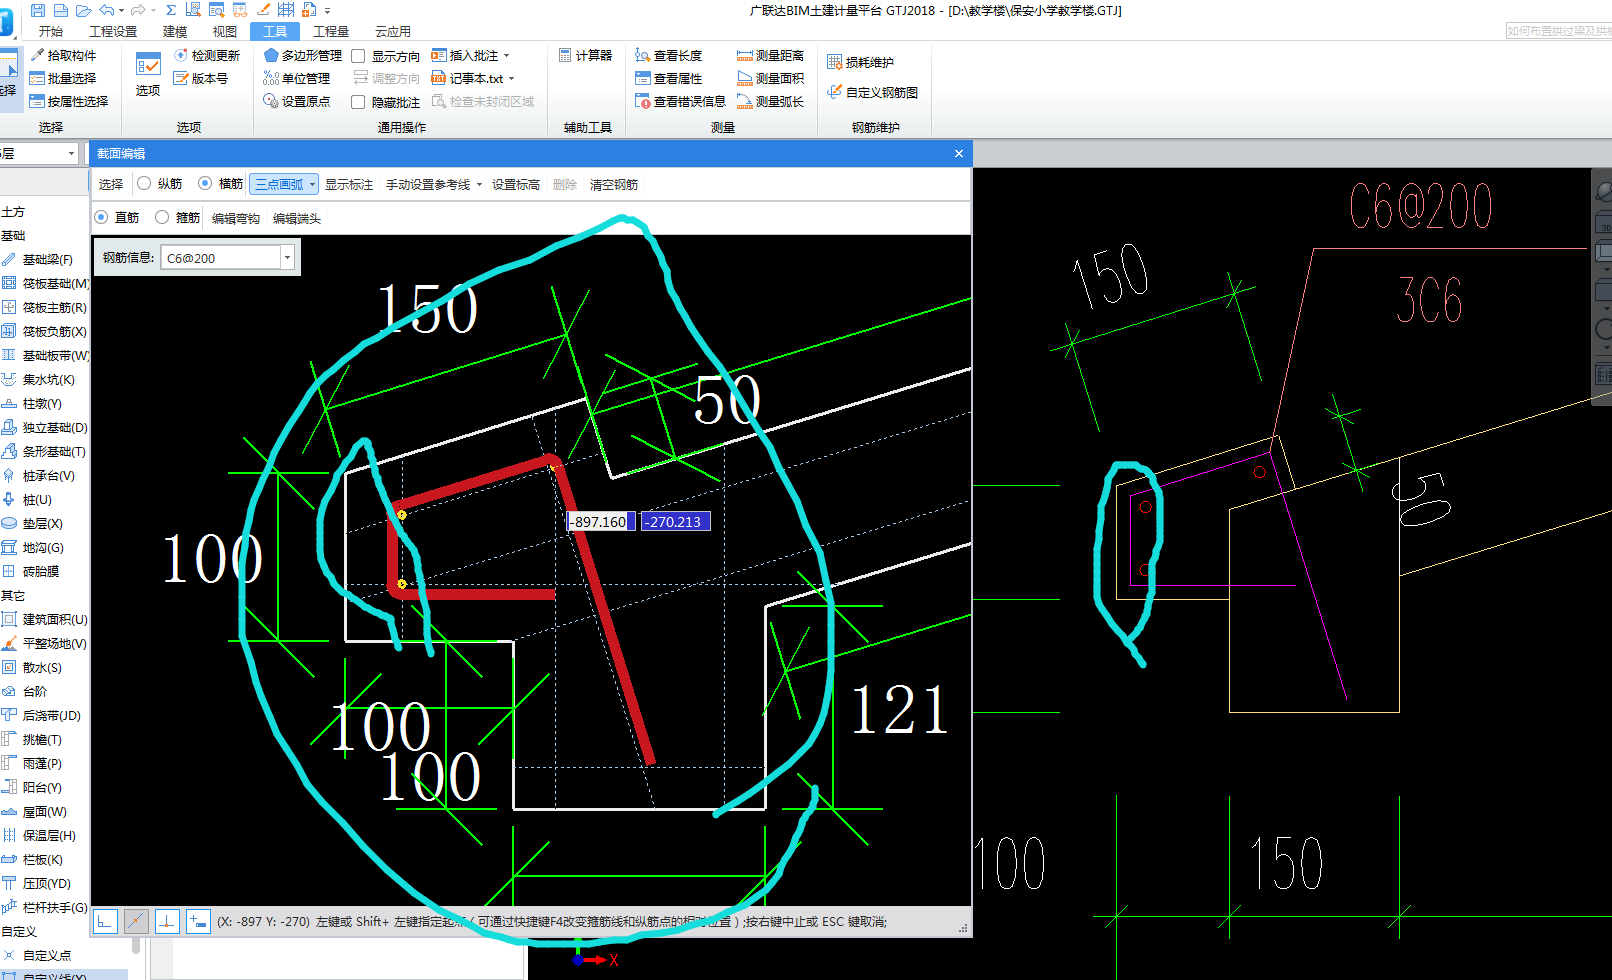Click the X coordinate input field -897.160
Viewport: 1612px width, 980px height.
point(600,521)
